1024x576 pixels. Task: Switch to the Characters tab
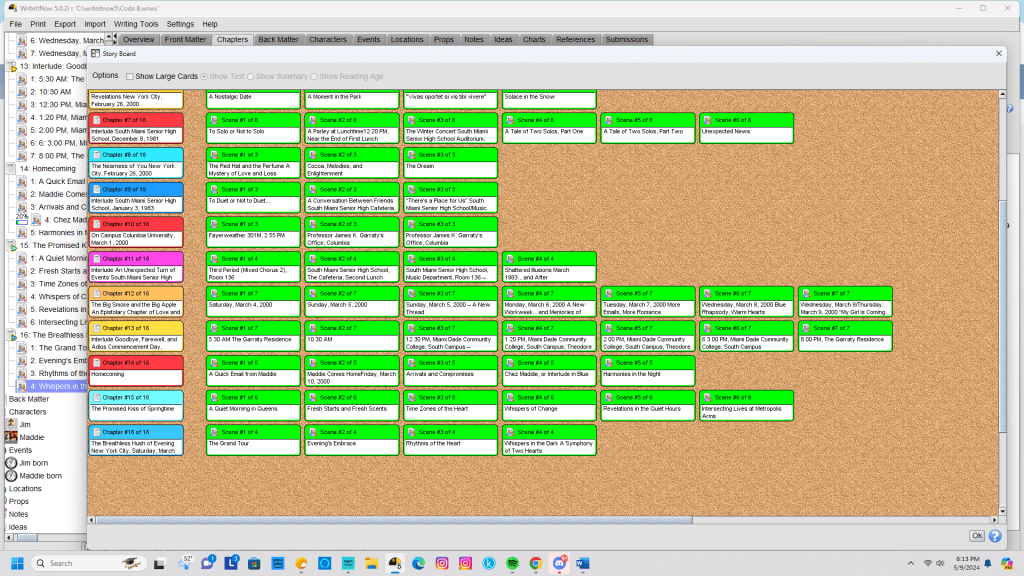[328, 39]
